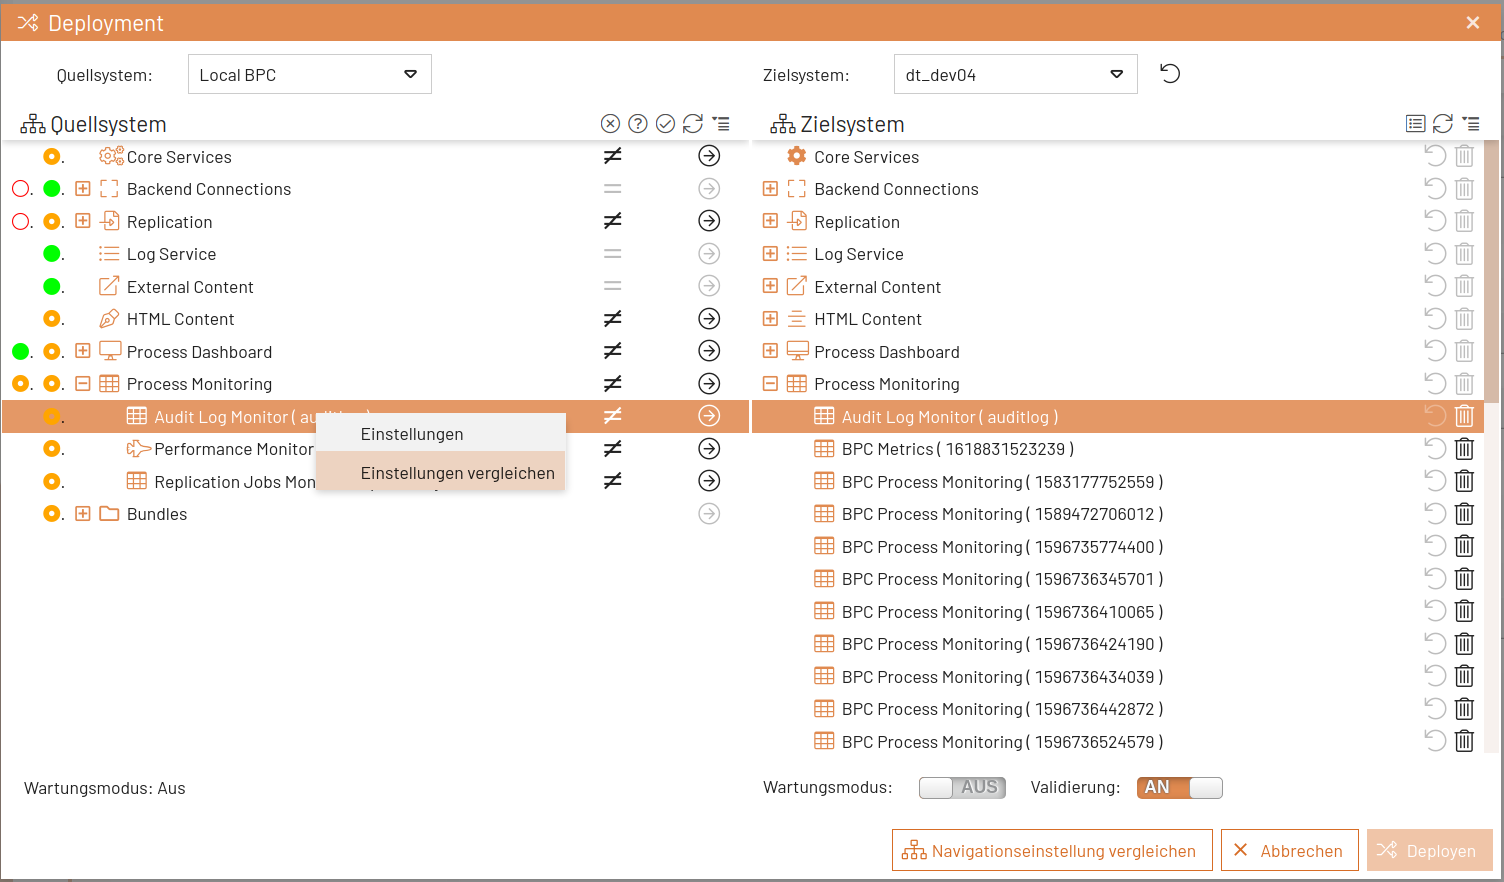Deploy Audit Log Monitor using its arrow icon

(709, 416)
